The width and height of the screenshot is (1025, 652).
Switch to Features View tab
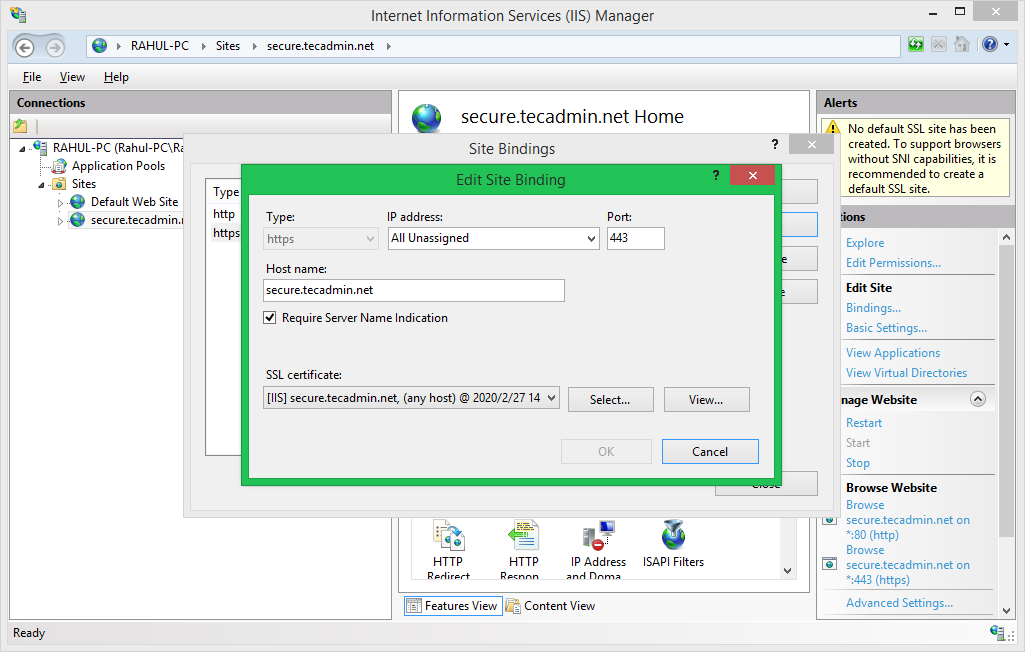[453, 606]
